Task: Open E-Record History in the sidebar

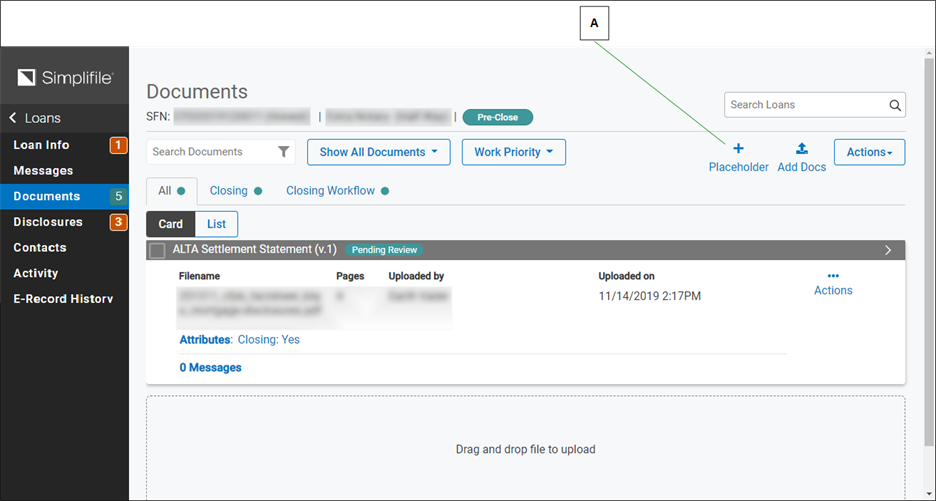Action: pos(64,299)
